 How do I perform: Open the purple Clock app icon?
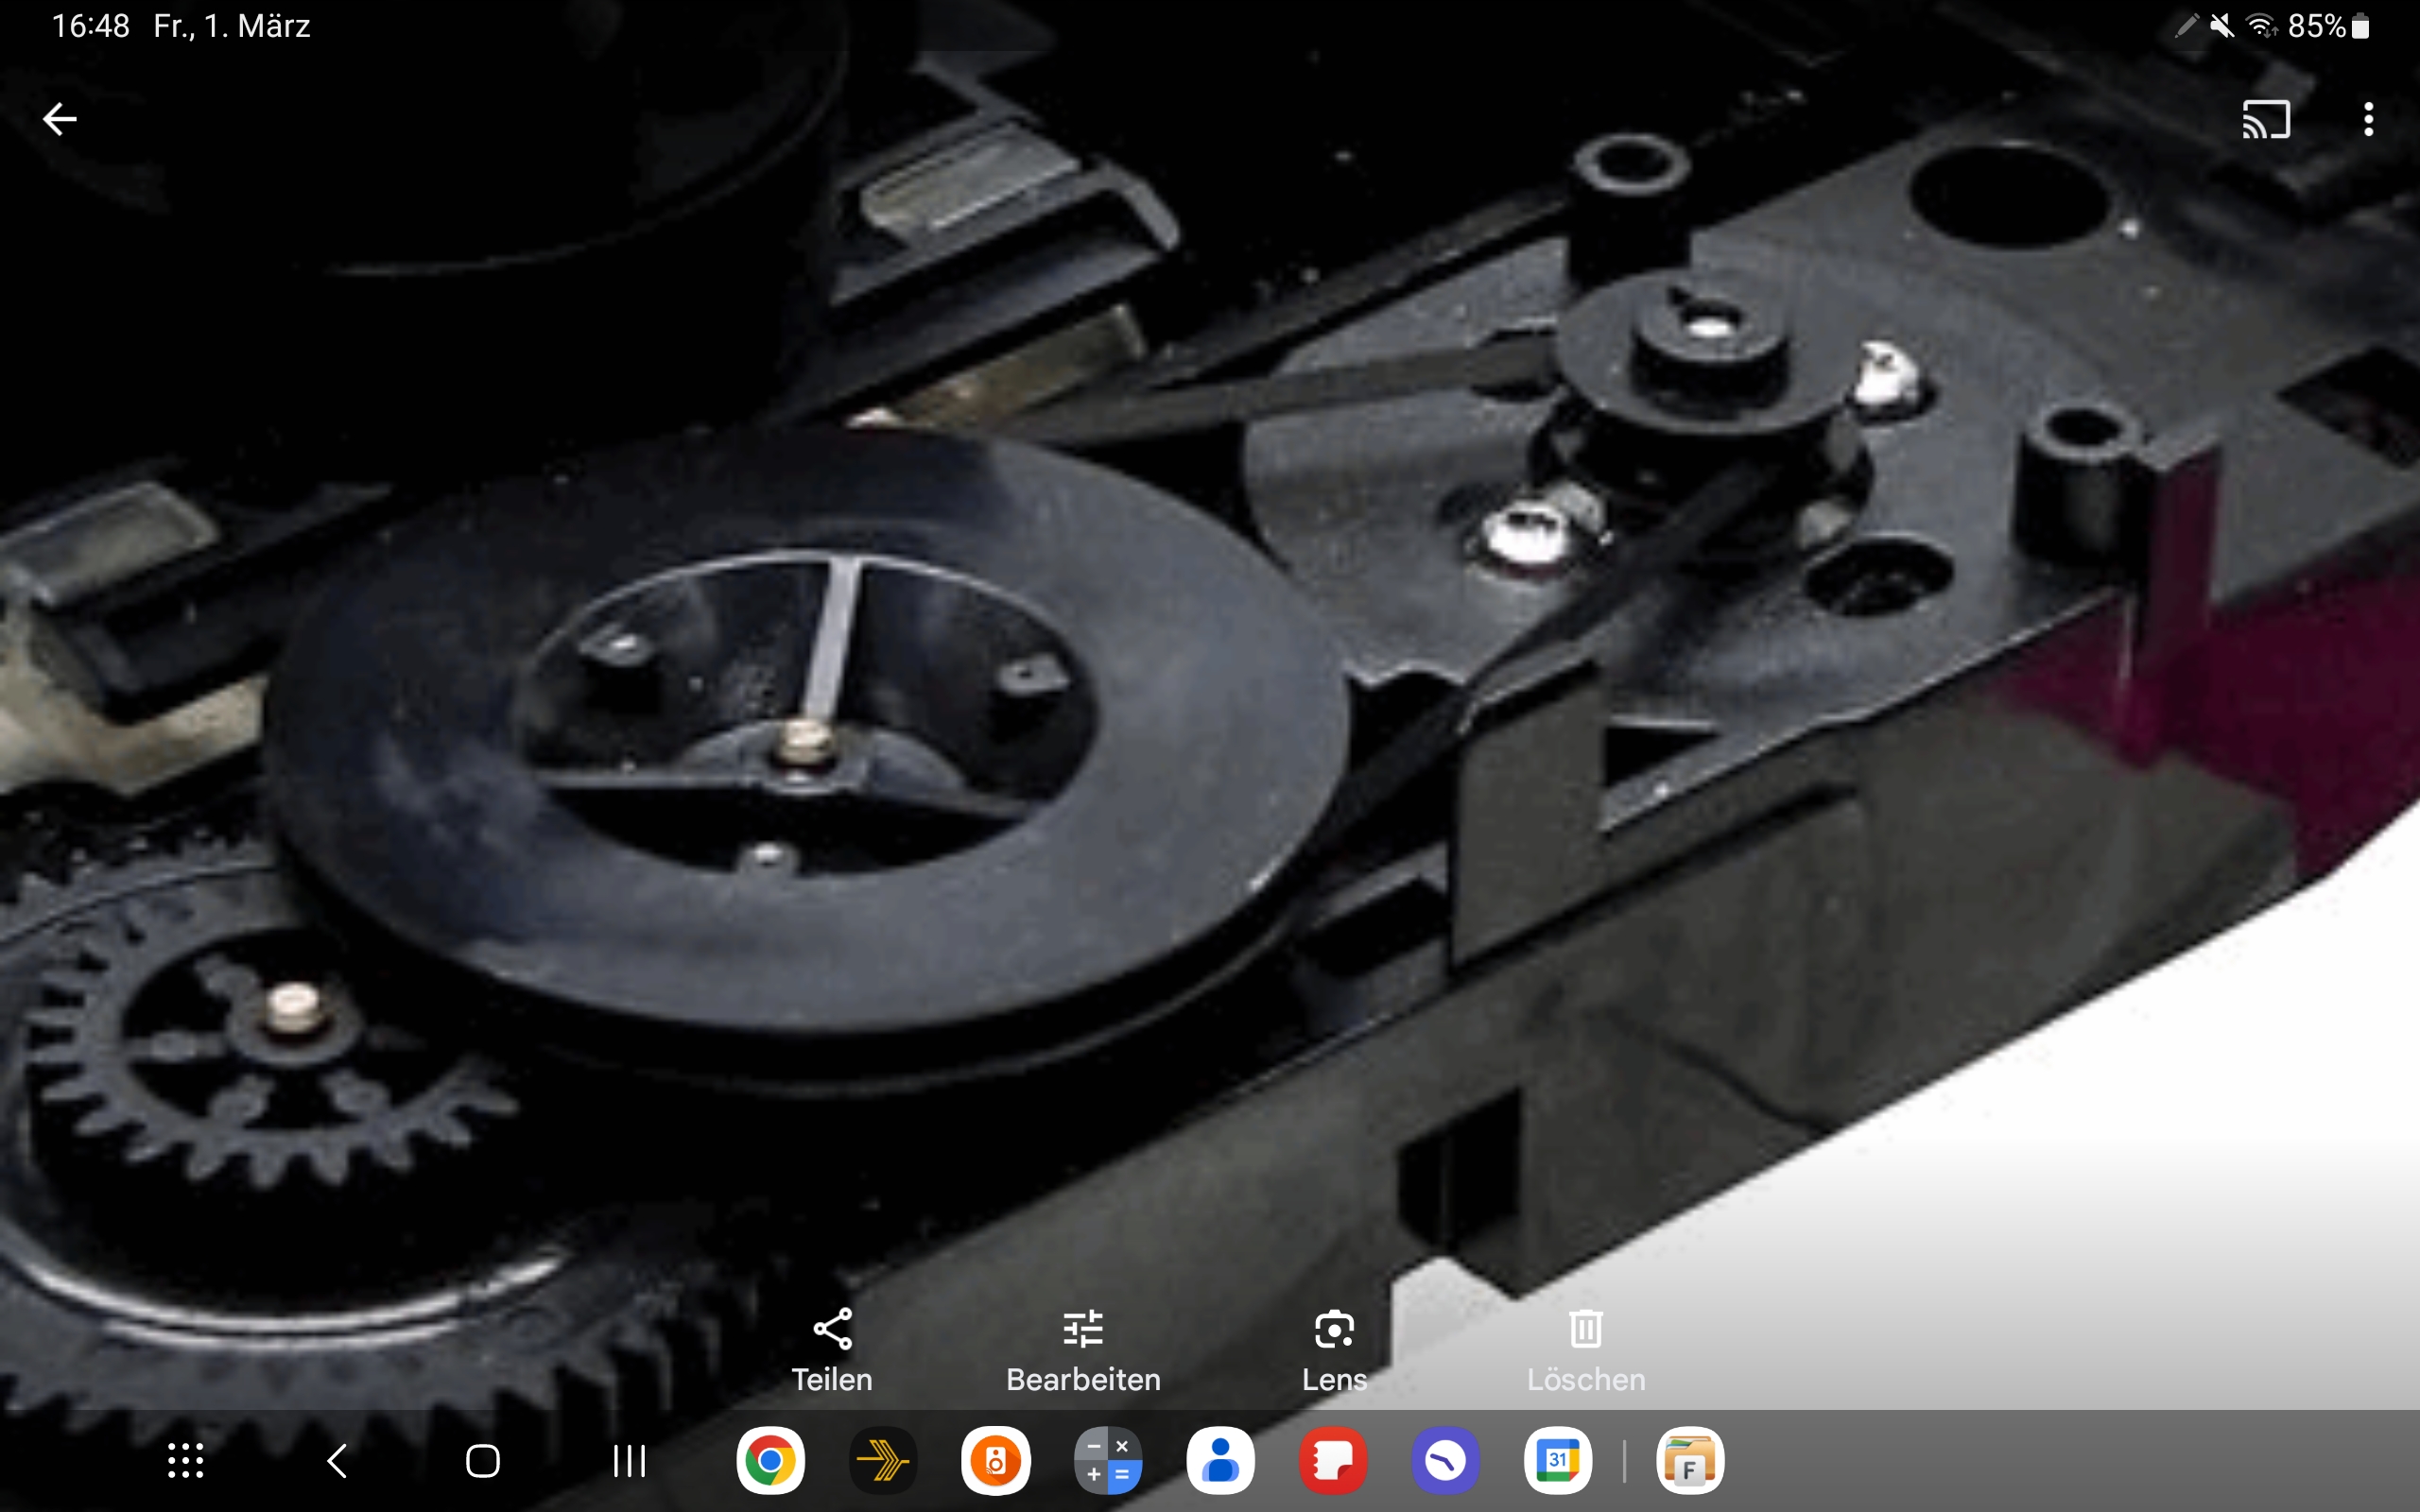tap(1445, 1461)
